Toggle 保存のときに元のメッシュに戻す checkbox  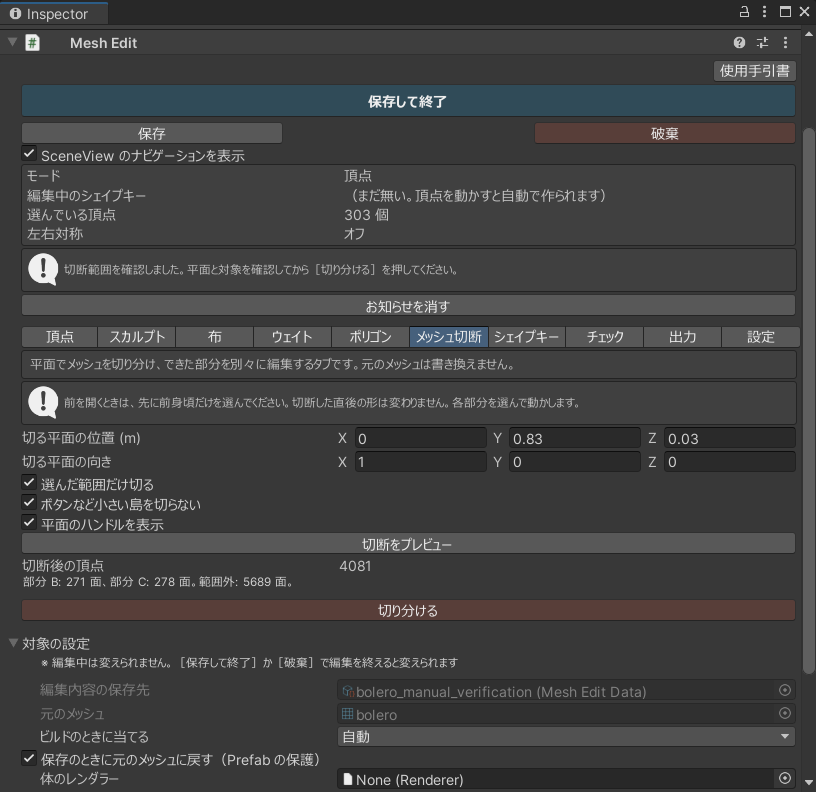click(29, 758)
